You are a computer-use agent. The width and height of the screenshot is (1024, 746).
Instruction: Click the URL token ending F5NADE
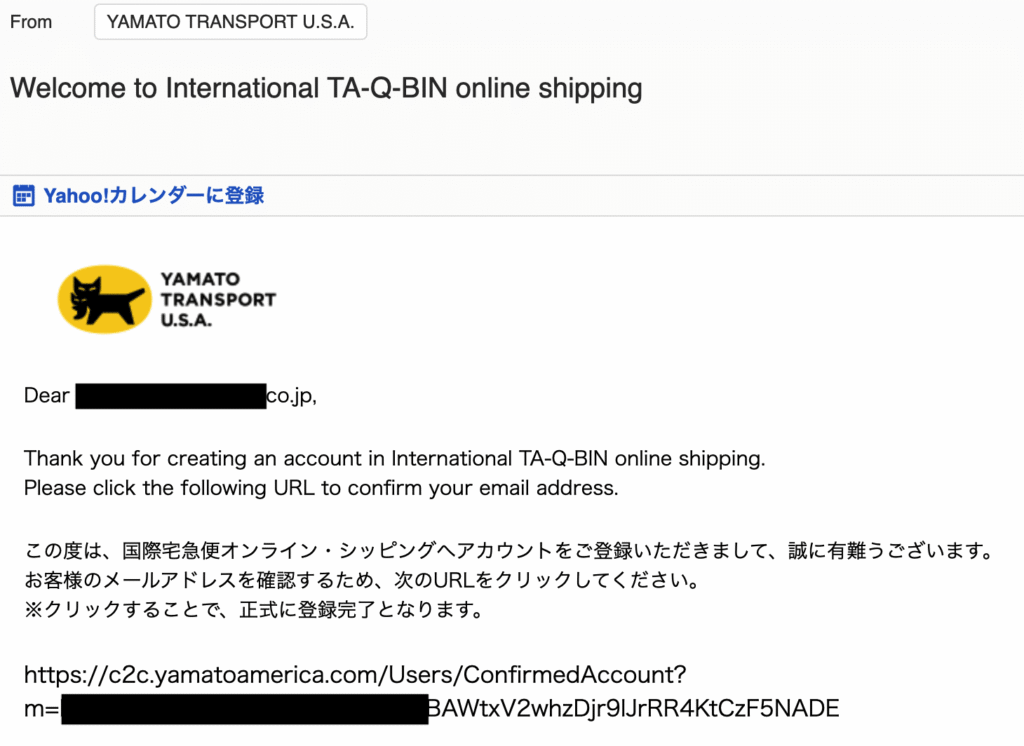coord(633,709)
